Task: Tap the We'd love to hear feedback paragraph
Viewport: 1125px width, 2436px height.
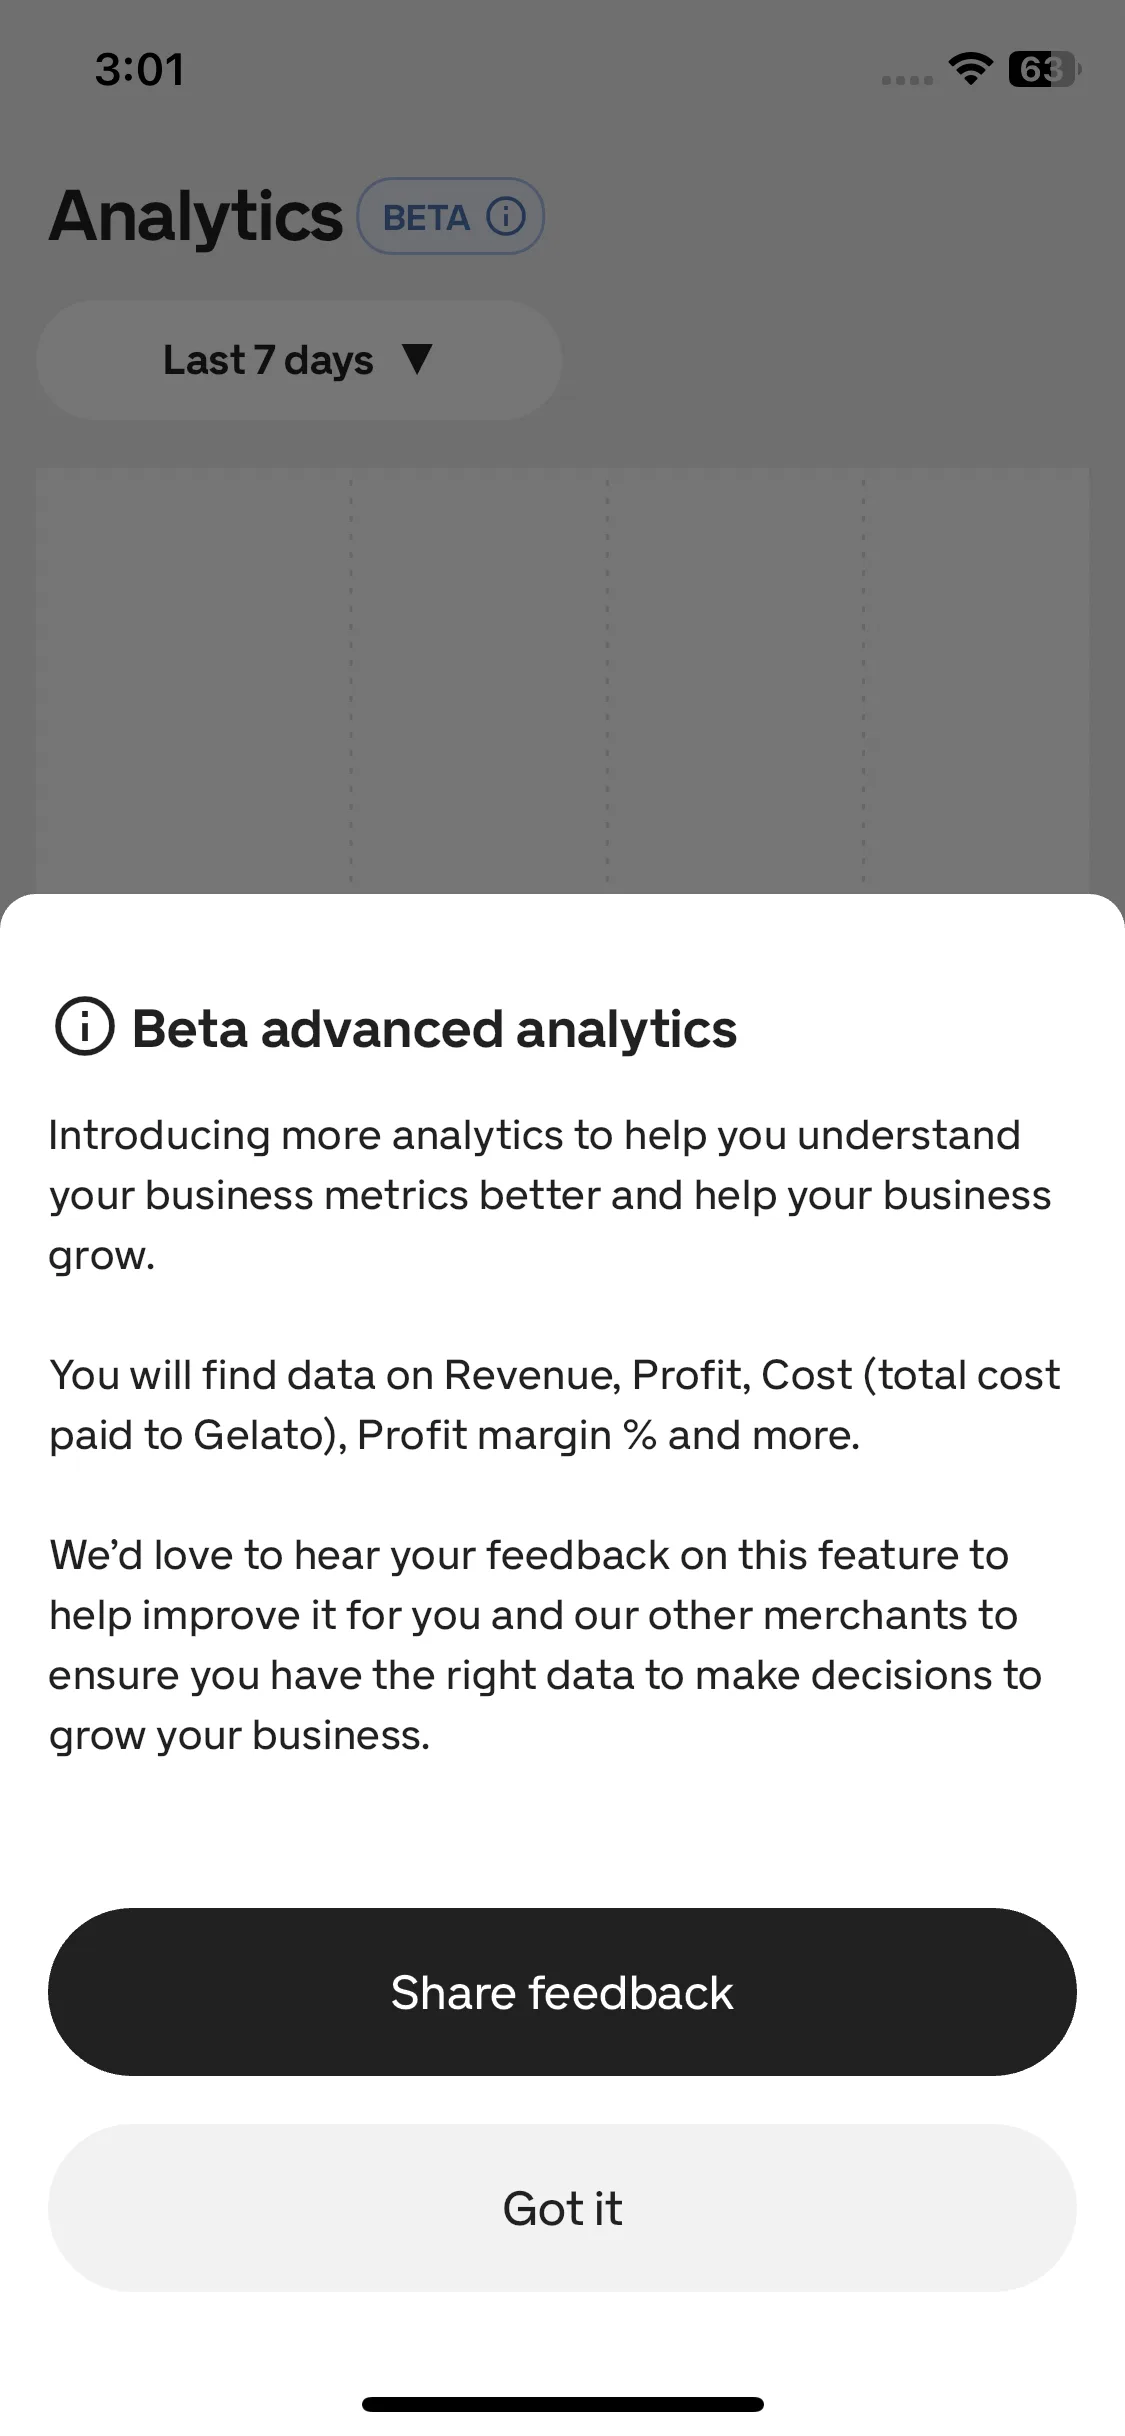Action: pos(545,1645)
